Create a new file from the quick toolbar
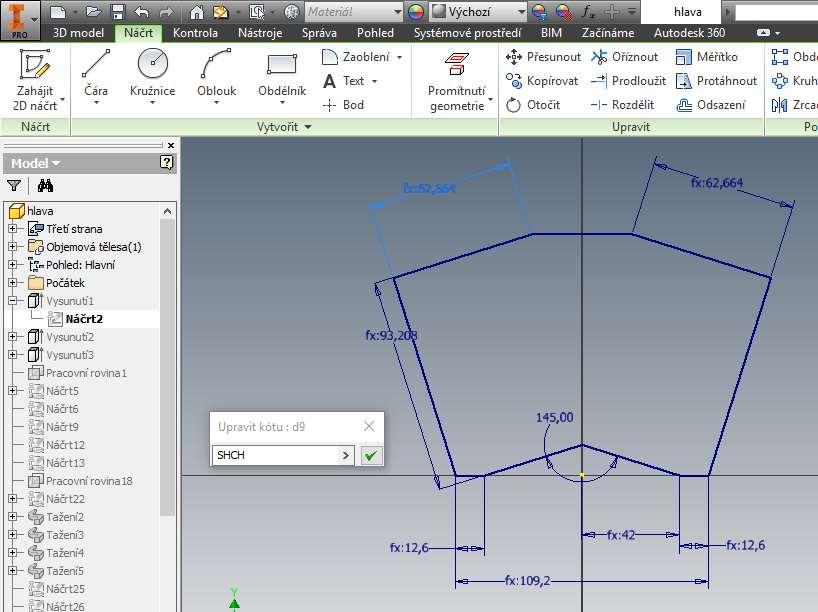The width and height of the screenshot is (818, 612). [x=58, y=11]
